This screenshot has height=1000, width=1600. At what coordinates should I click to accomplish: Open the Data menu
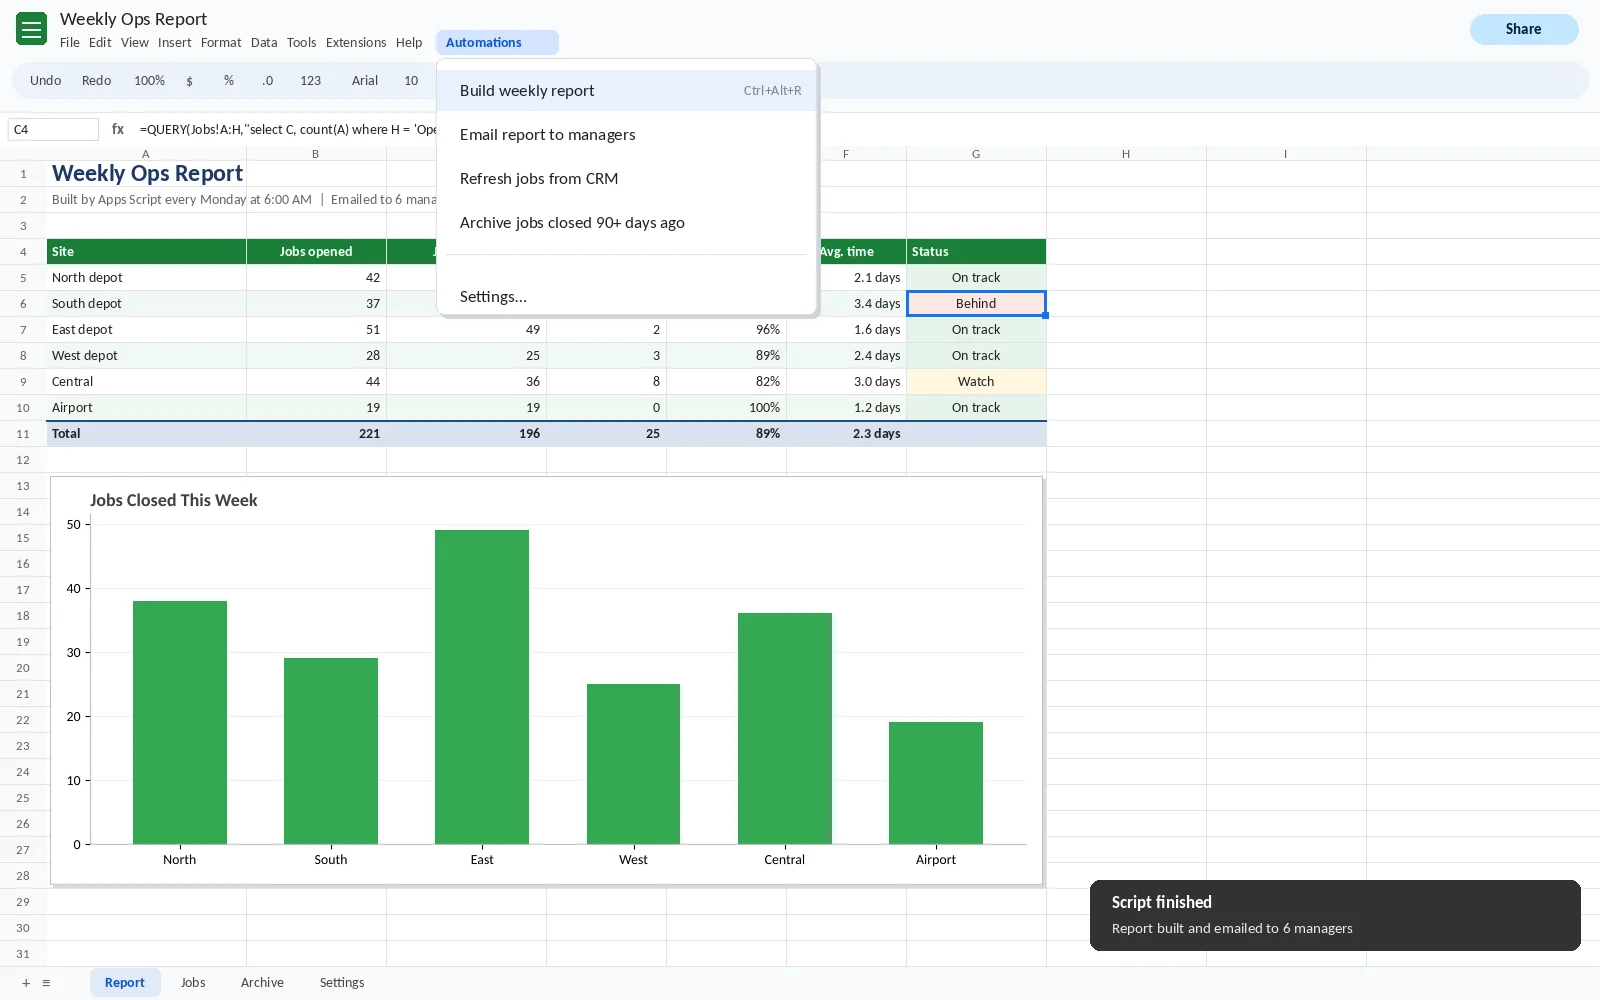click(264, 43)
